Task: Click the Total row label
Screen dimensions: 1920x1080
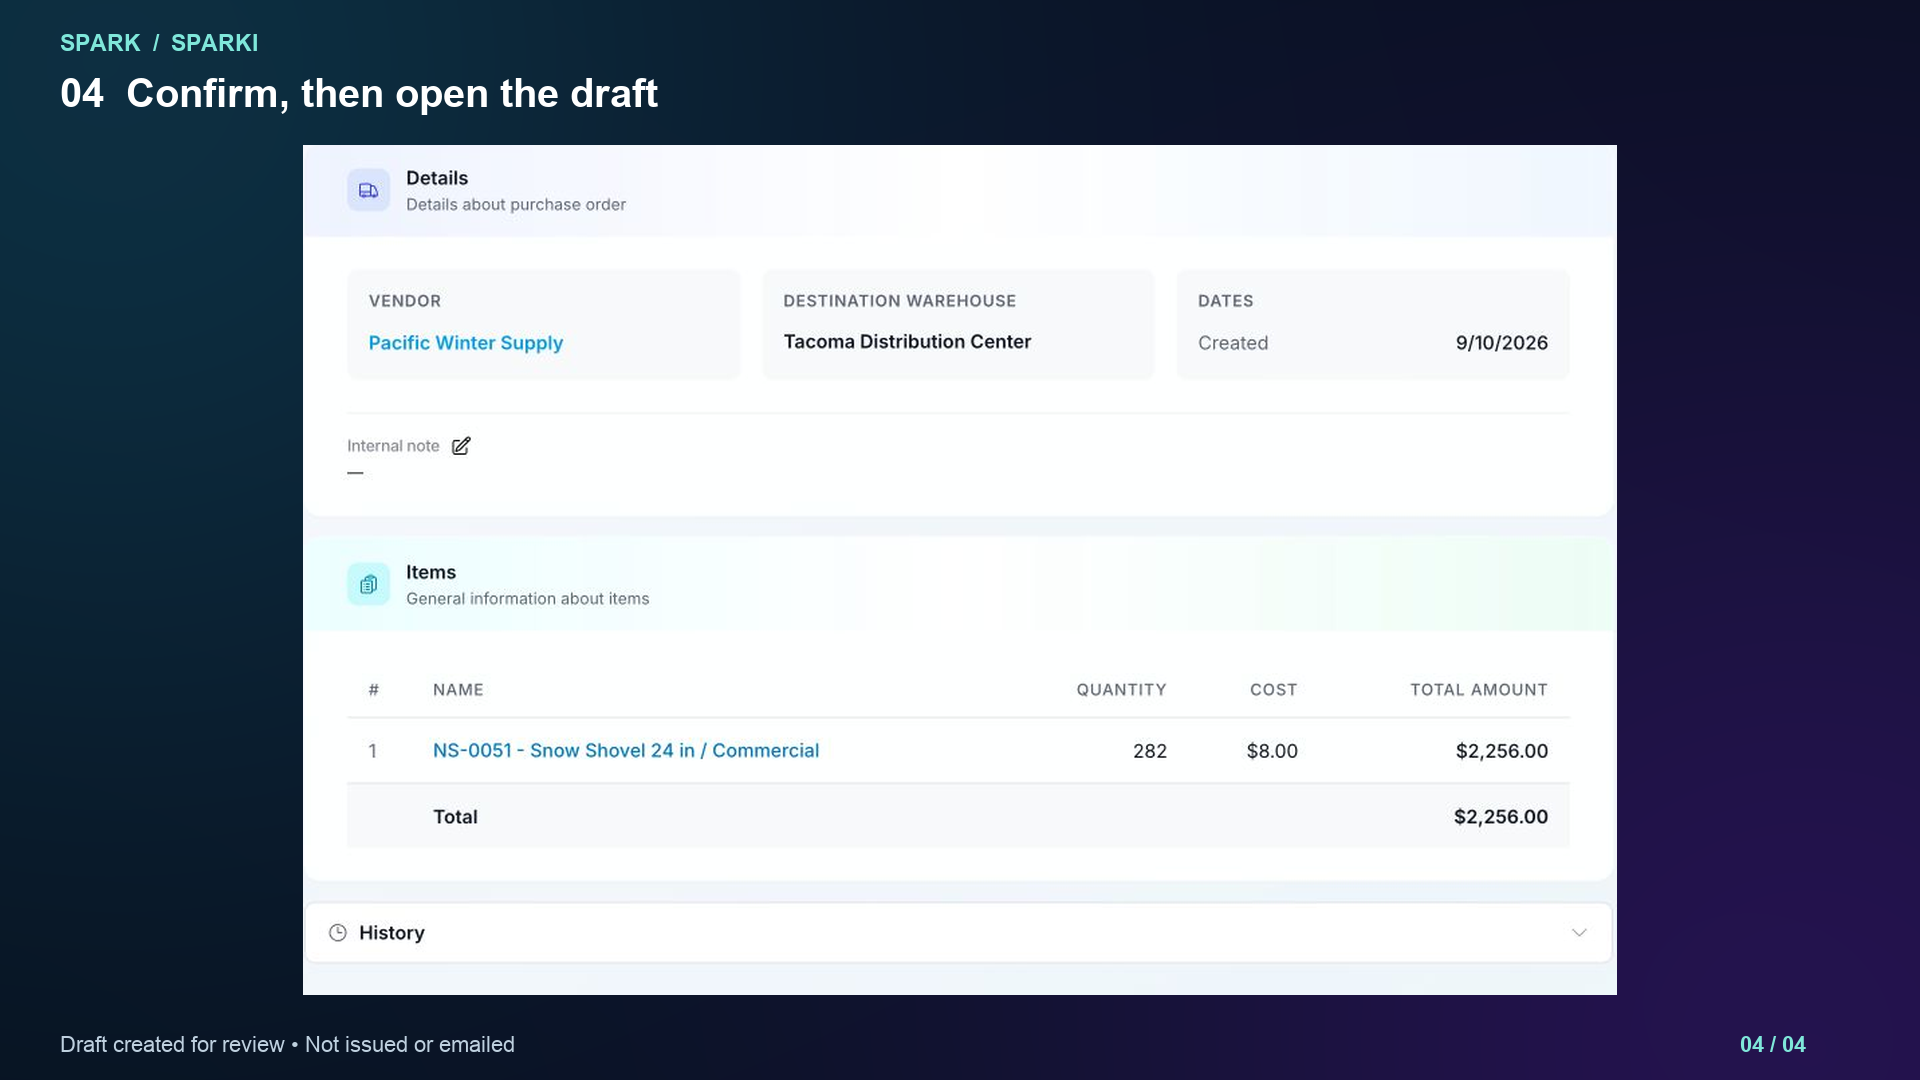Action: [x=455, y=817]
